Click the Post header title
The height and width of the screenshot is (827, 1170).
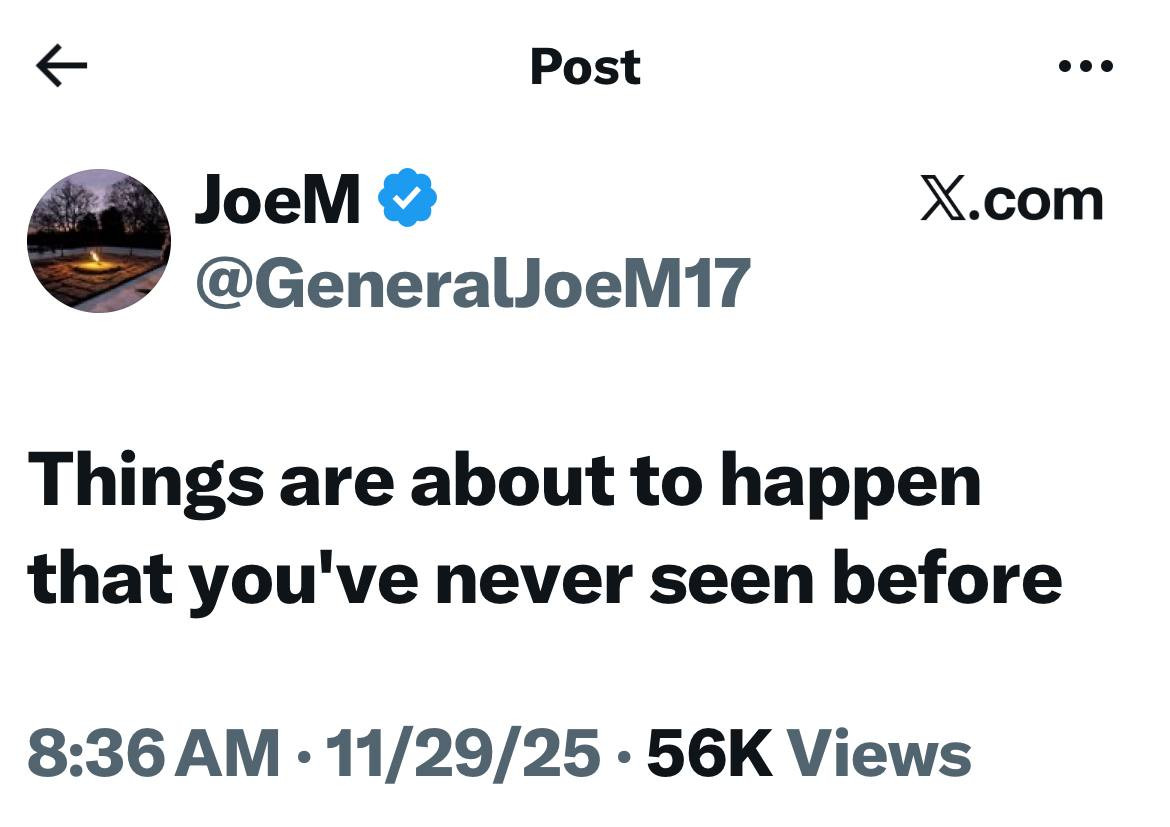585,67
